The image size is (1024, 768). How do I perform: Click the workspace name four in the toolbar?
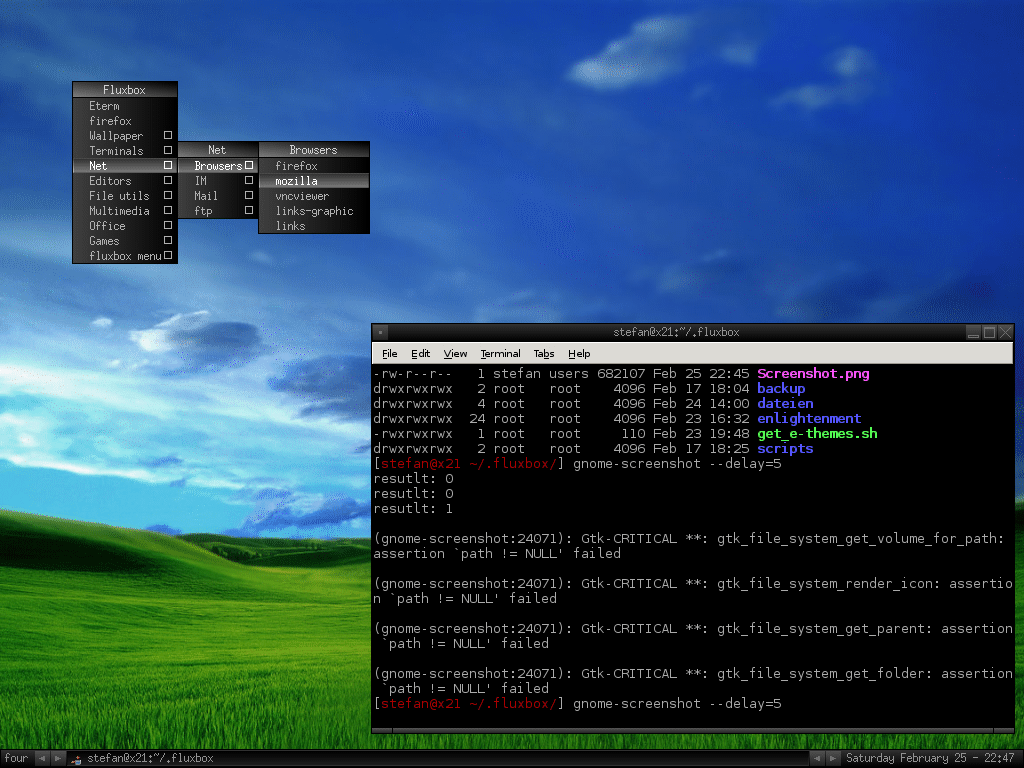click(x=16, y=758)
